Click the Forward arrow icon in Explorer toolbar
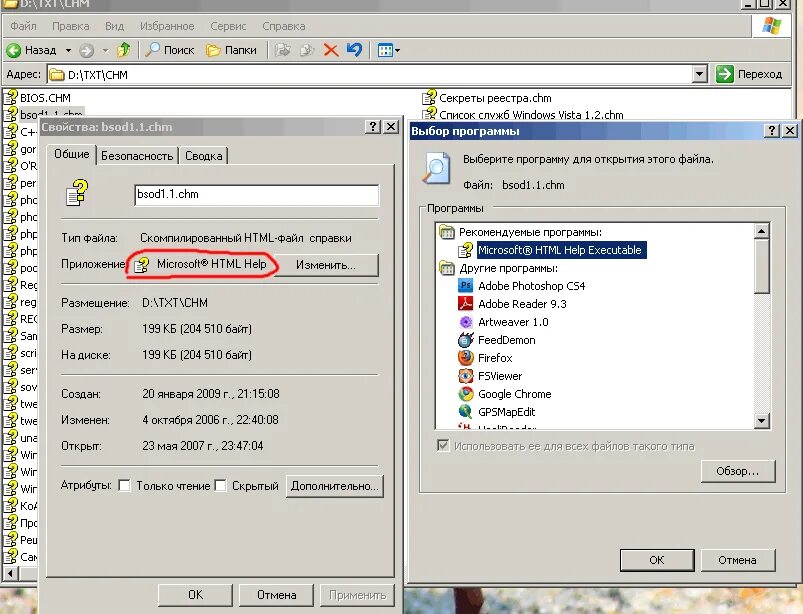Image resolution: width=803 pixels, height=614 pixels. (x=87, y=50)
